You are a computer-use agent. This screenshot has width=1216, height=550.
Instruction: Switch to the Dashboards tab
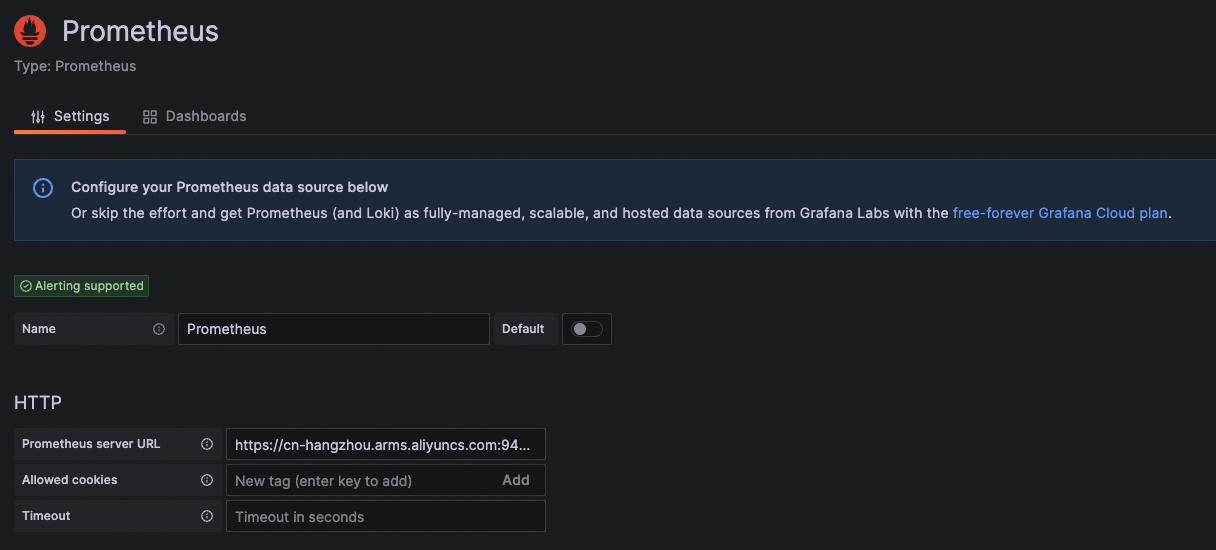point(195,117)
